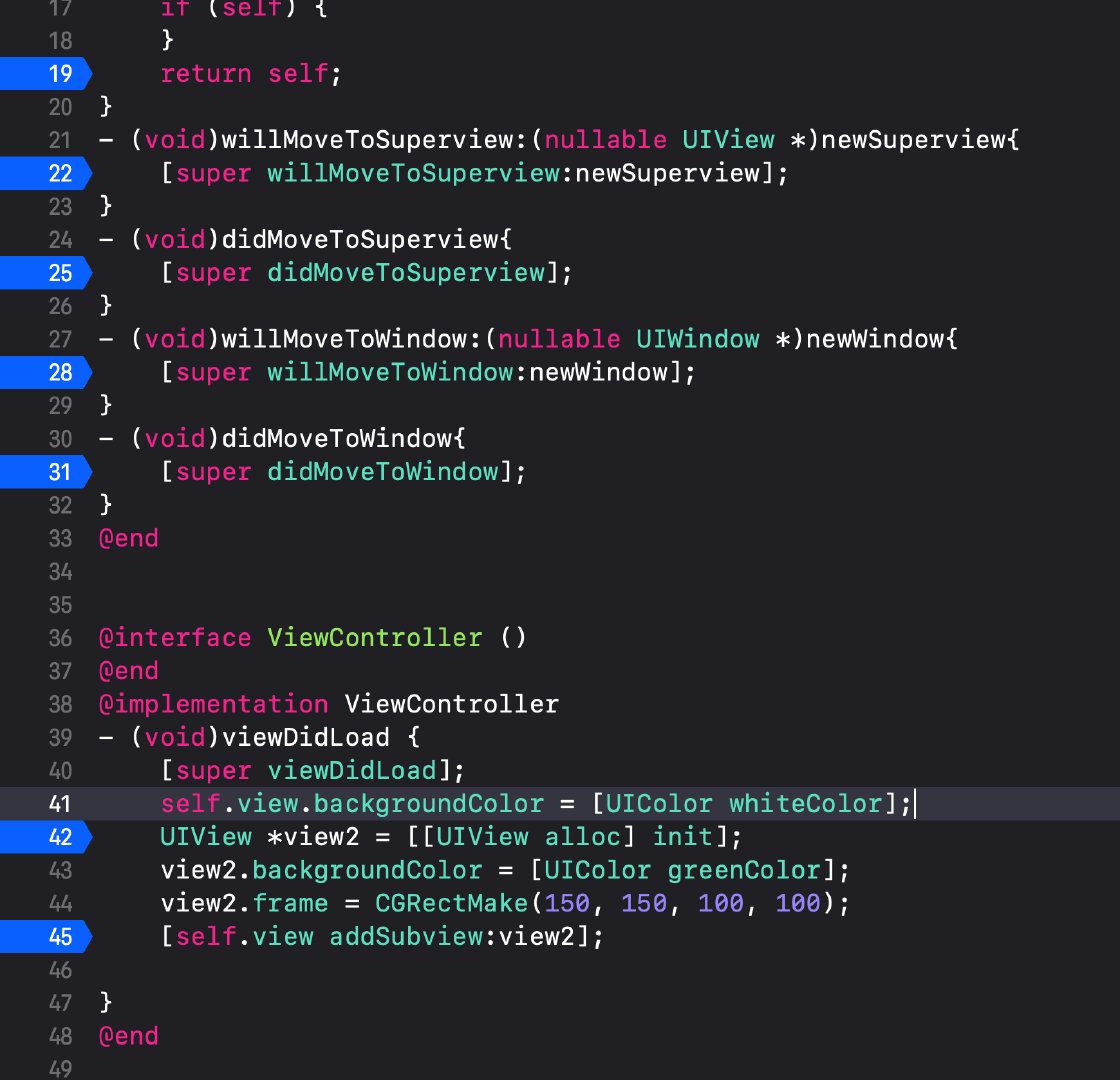Toggle the breakpoint on line 19
1120x1080 pixels.
coord(46,74)
